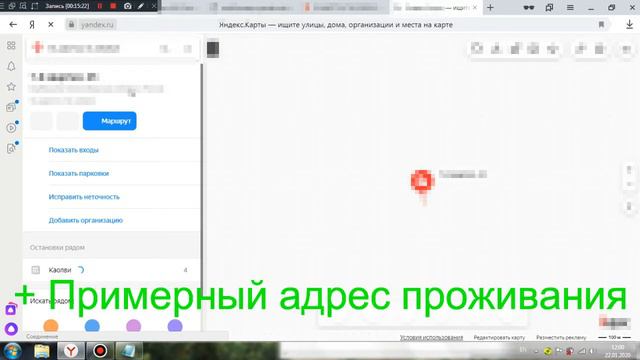The height and width of the screenshot is (360, 640).
Task: Click the padlock site security icon
Action: 71,24
